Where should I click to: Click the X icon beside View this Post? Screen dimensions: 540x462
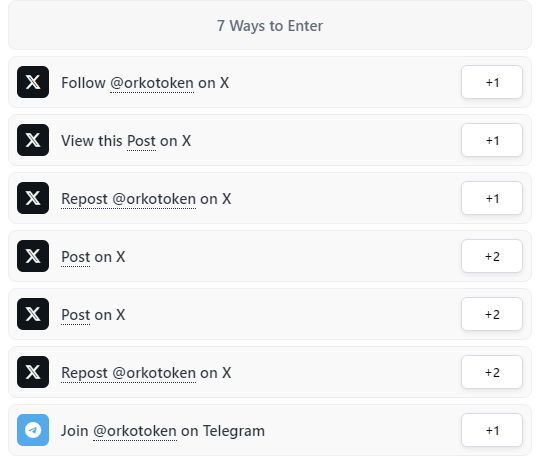[33, 140]
